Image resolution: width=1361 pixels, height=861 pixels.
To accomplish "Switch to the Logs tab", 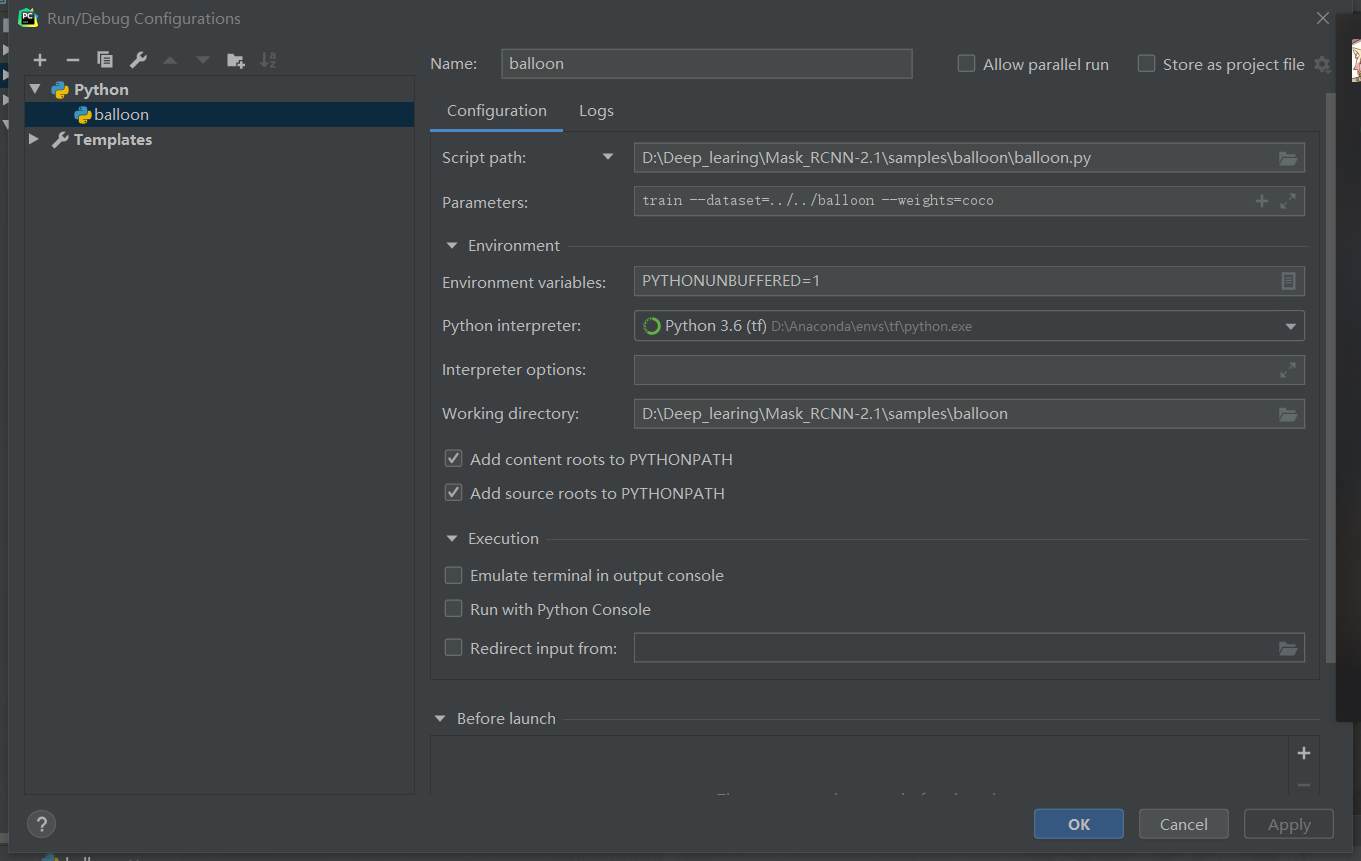I will (596, 111).
